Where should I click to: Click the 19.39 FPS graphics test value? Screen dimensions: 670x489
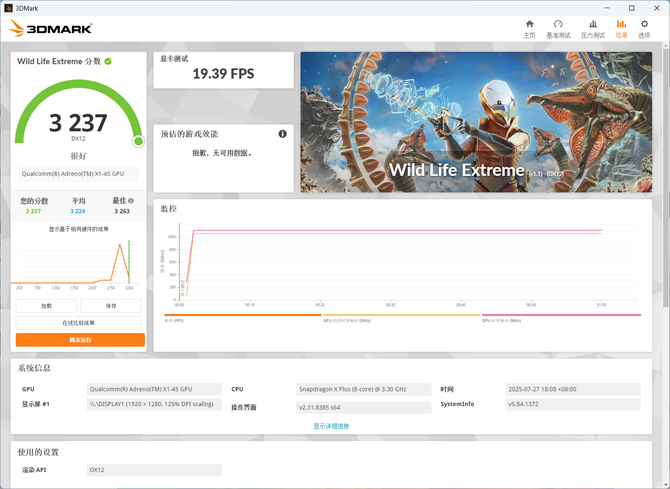click(x=223, y=74)
